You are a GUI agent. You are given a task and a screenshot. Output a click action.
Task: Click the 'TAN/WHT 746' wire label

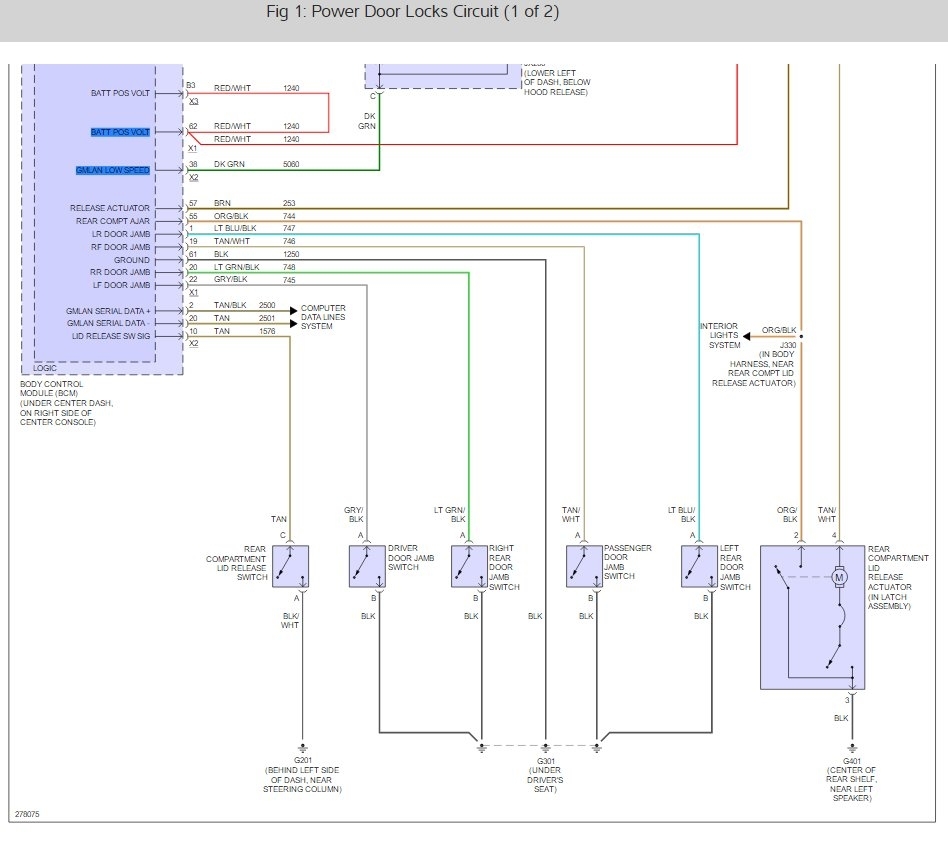tap(255, 241)
